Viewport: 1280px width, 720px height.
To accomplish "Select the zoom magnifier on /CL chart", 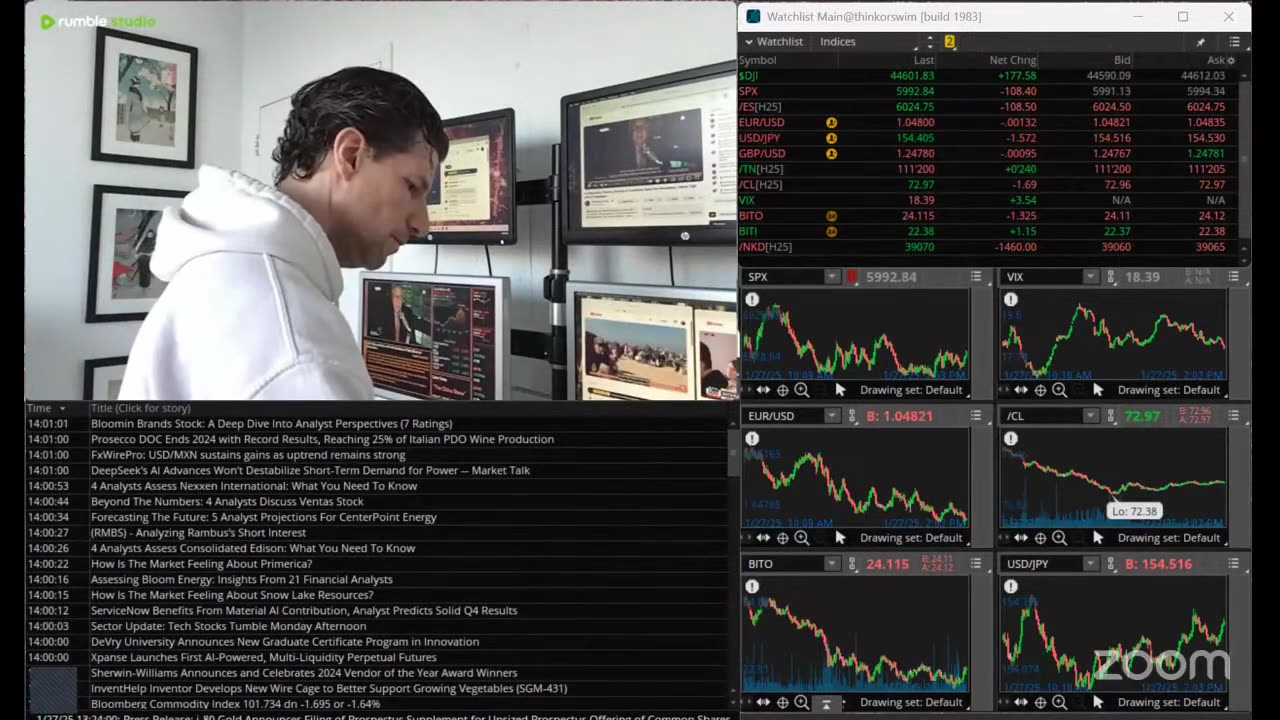I will click(x=1059, y=538).
